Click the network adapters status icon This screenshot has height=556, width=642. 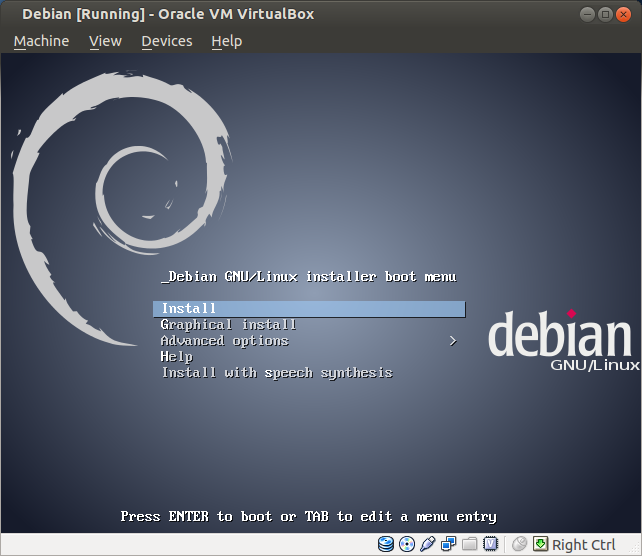[449, 544]
